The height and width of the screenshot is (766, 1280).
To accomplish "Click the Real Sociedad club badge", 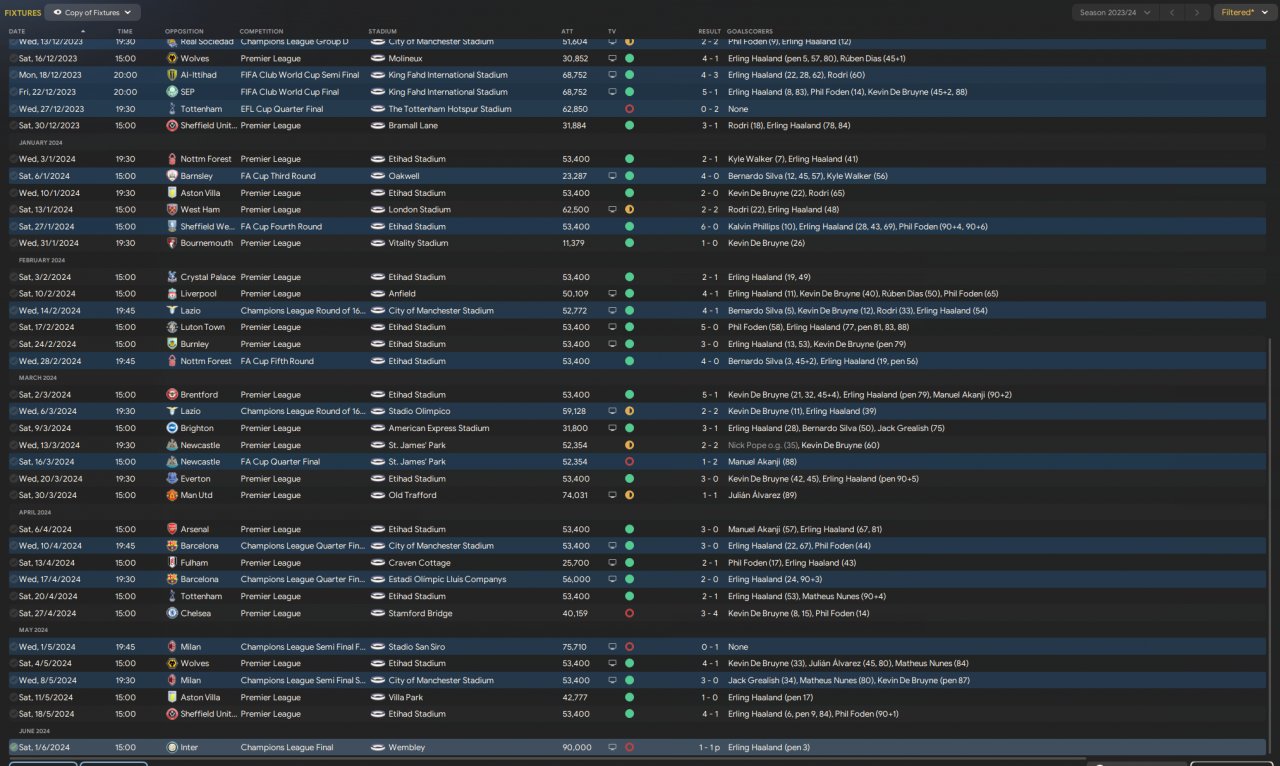I will coord(172,42).
